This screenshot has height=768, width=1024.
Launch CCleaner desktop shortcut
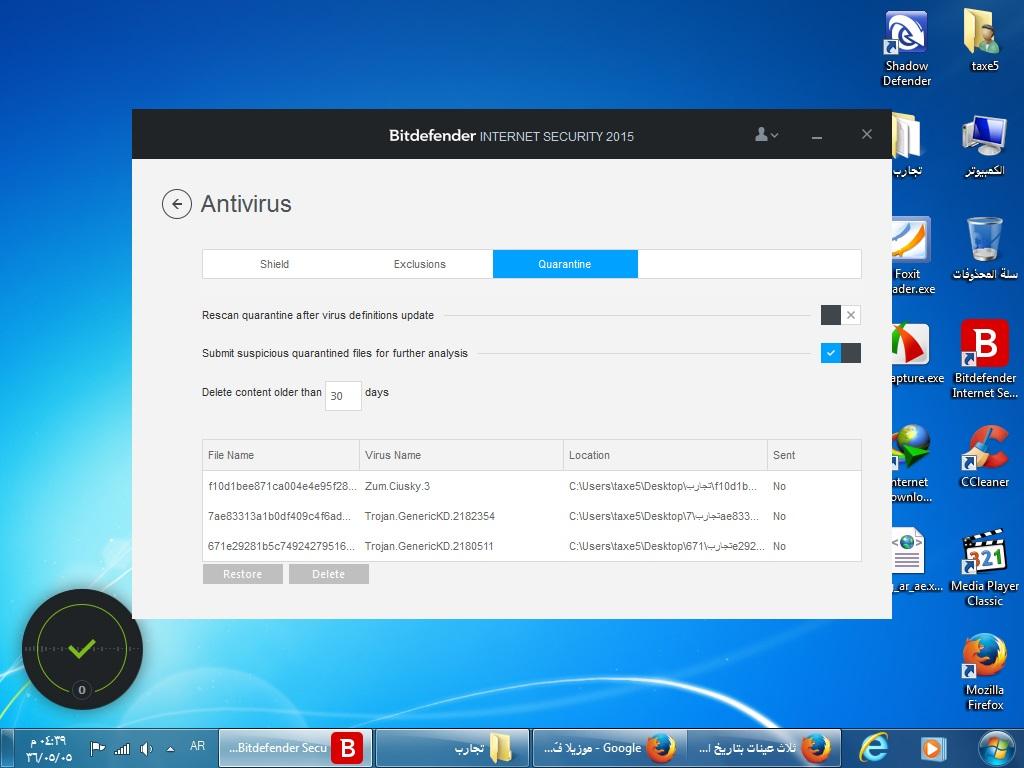984,456
